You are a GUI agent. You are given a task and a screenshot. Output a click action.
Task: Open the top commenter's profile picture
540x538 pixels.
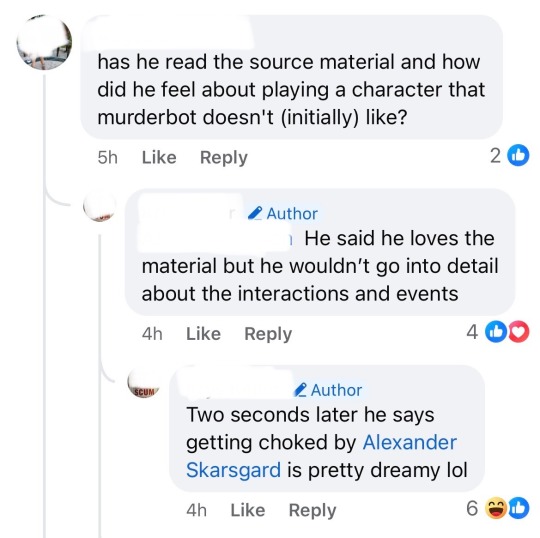point(44,43)
